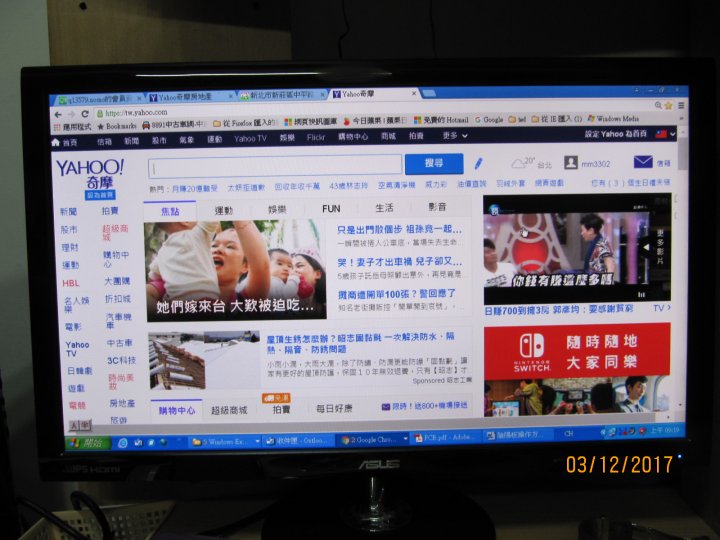Click the blue pencil icon beside search button

(478, 163)
